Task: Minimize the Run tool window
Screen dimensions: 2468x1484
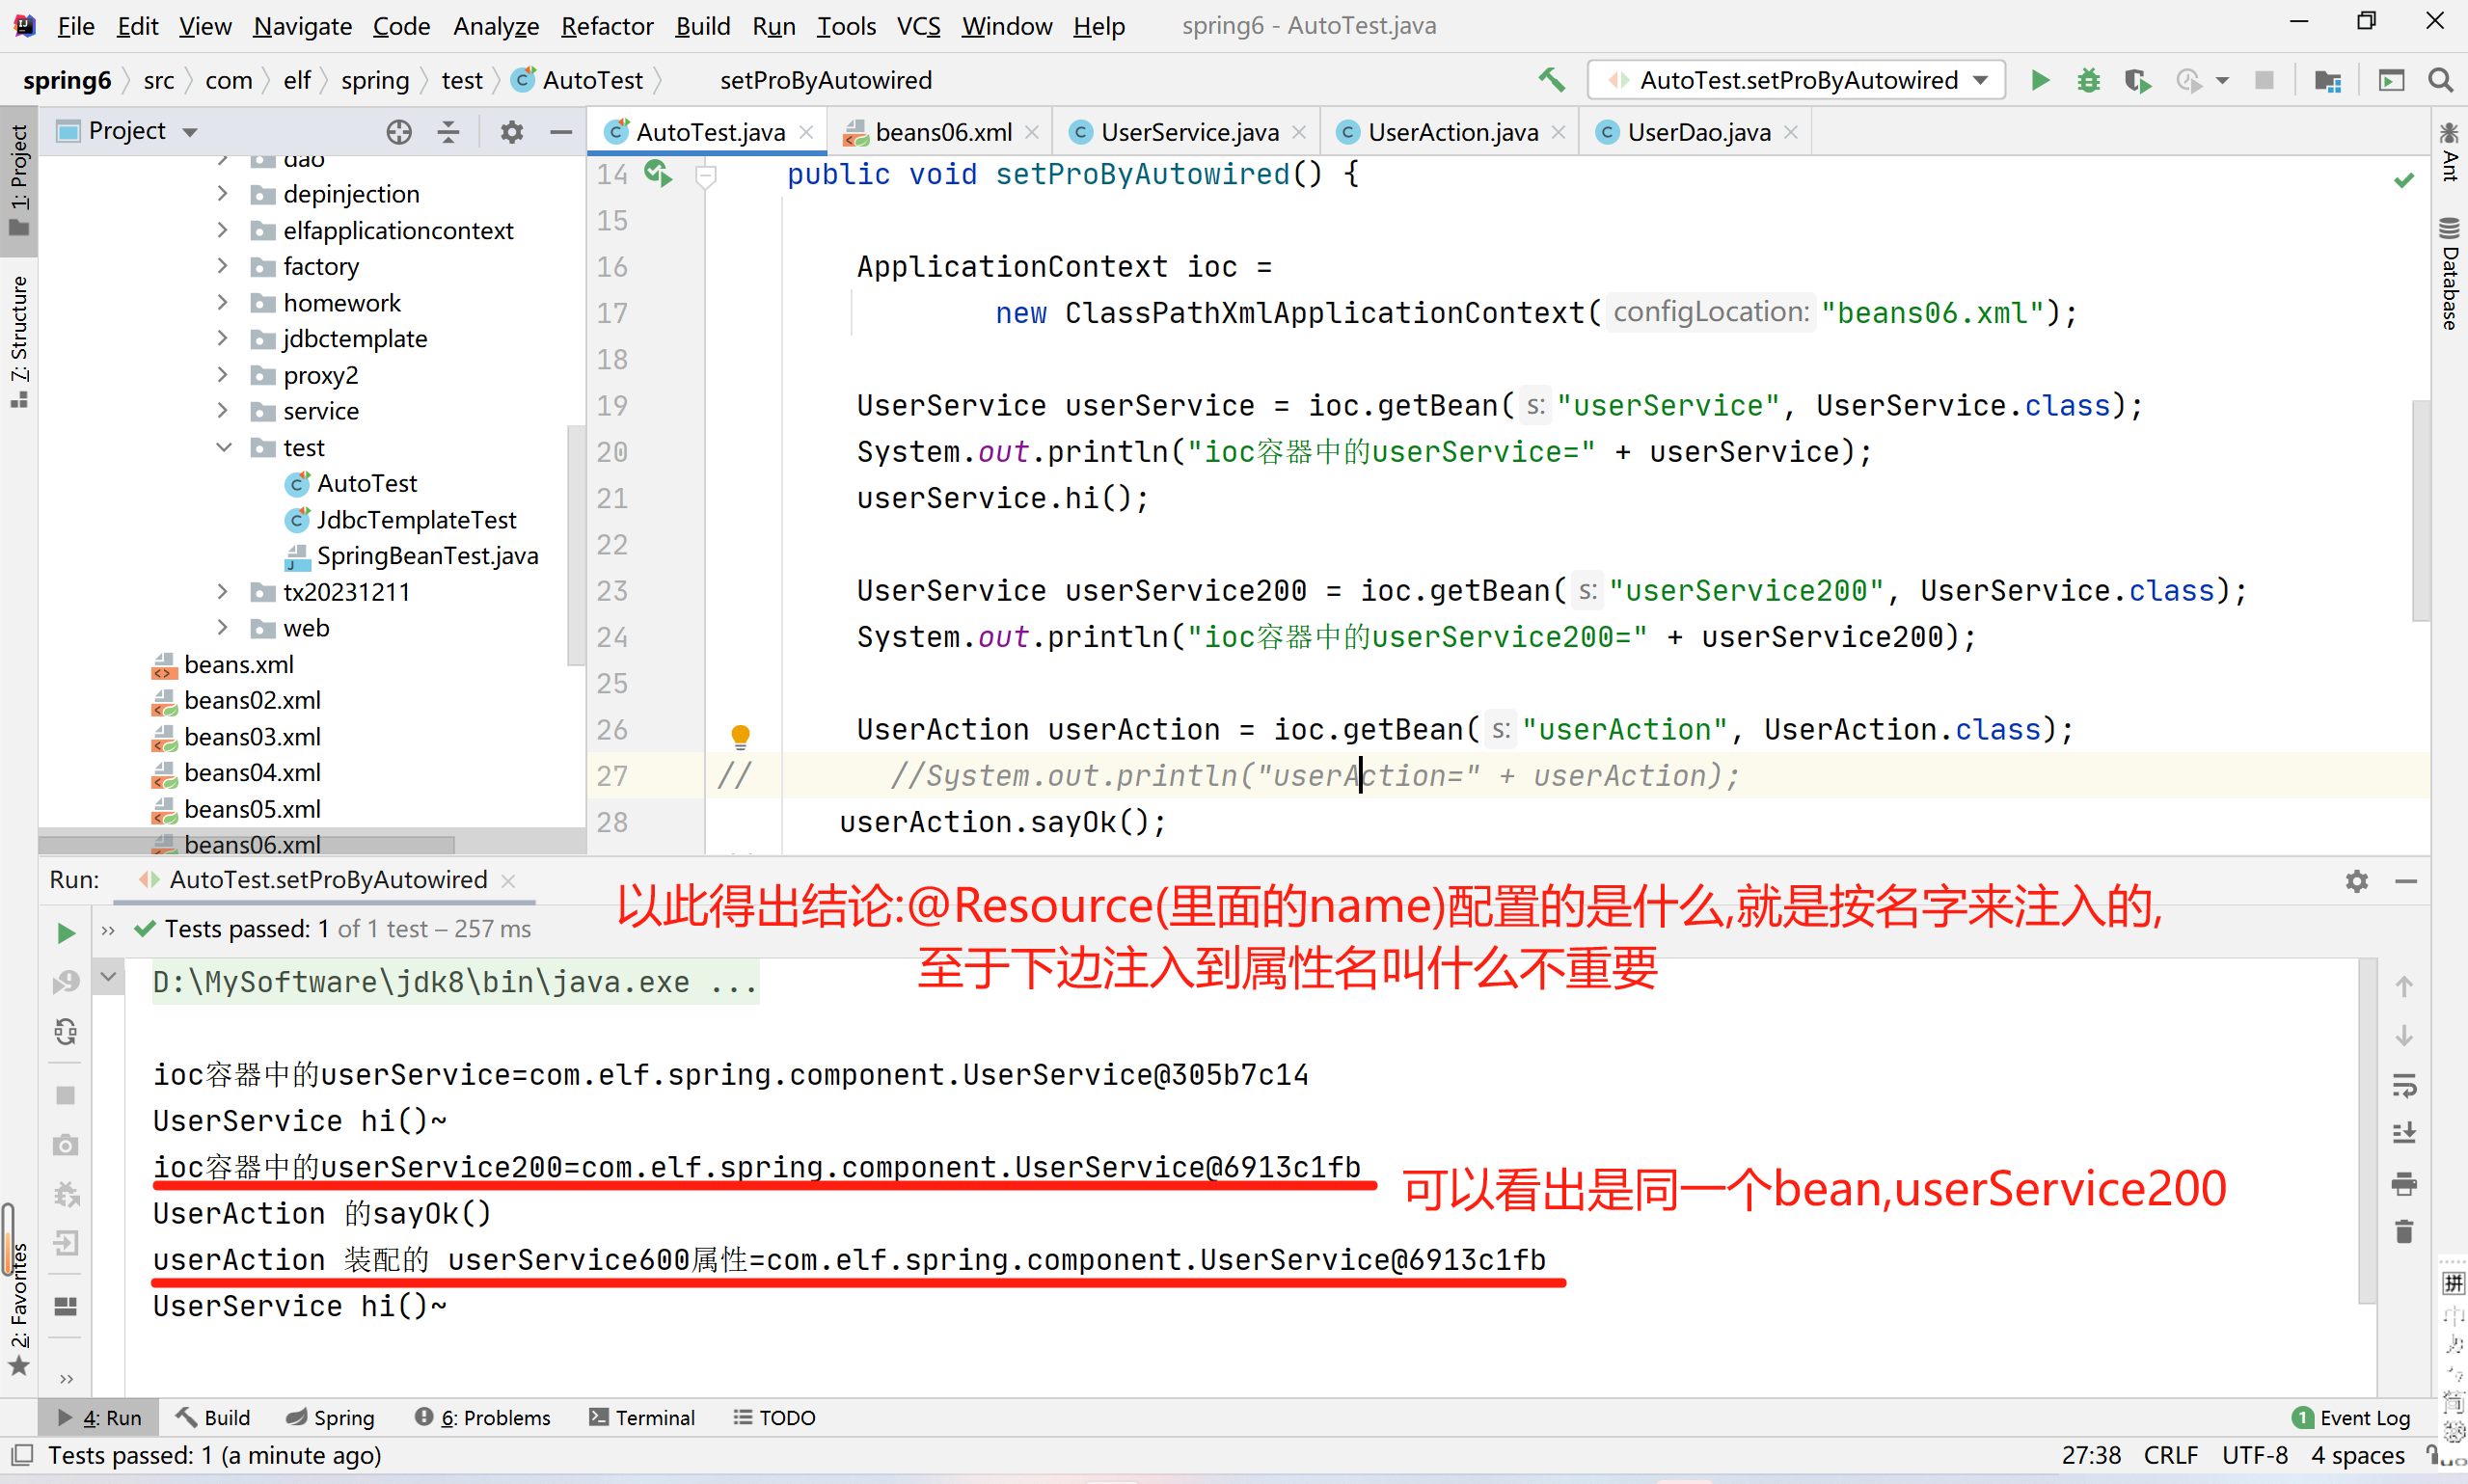Action: point(2406,881)
